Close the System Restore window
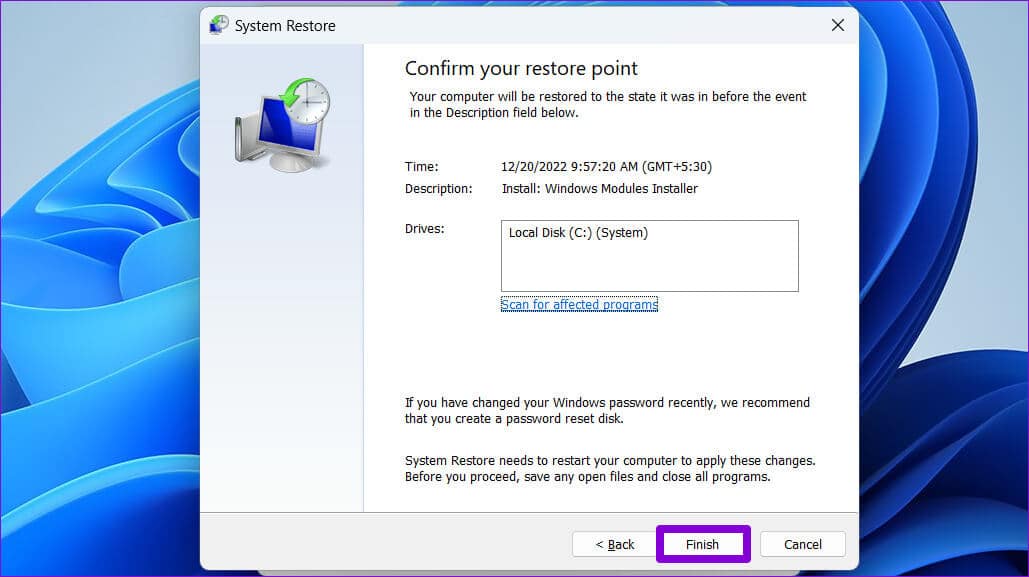Viewport: 1029px width, 577px height. tap(837, 25)
